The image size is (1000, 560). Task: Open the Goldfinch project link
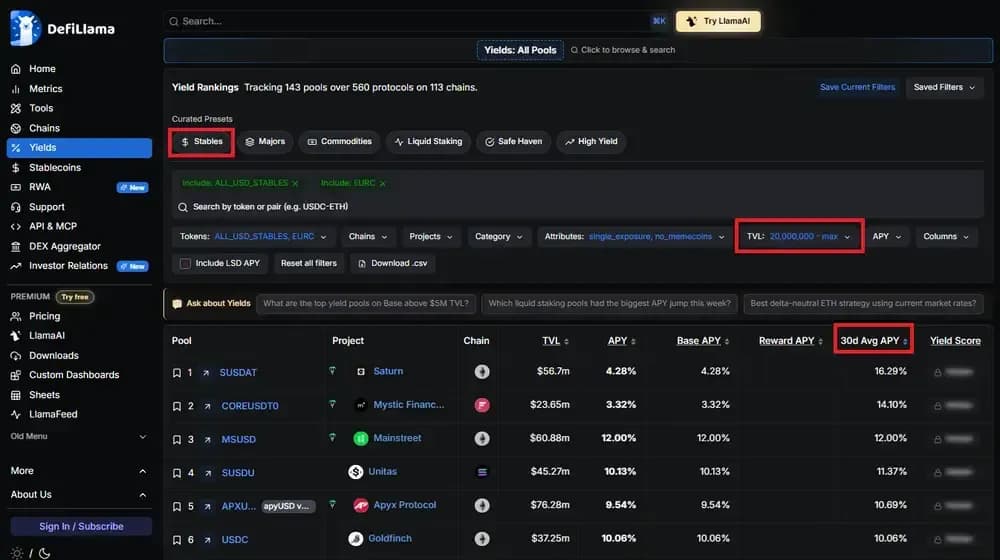pos(390,538)
